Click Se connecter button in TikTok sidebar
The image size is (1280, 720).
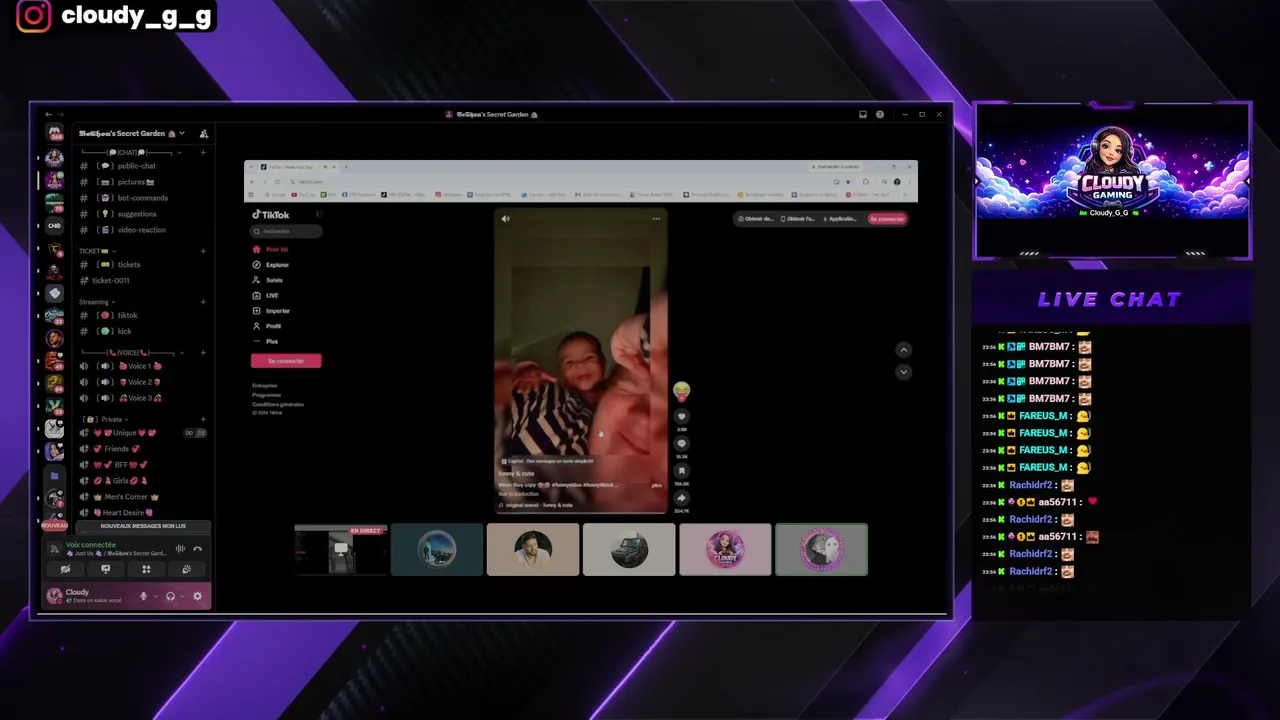point(286,361)
